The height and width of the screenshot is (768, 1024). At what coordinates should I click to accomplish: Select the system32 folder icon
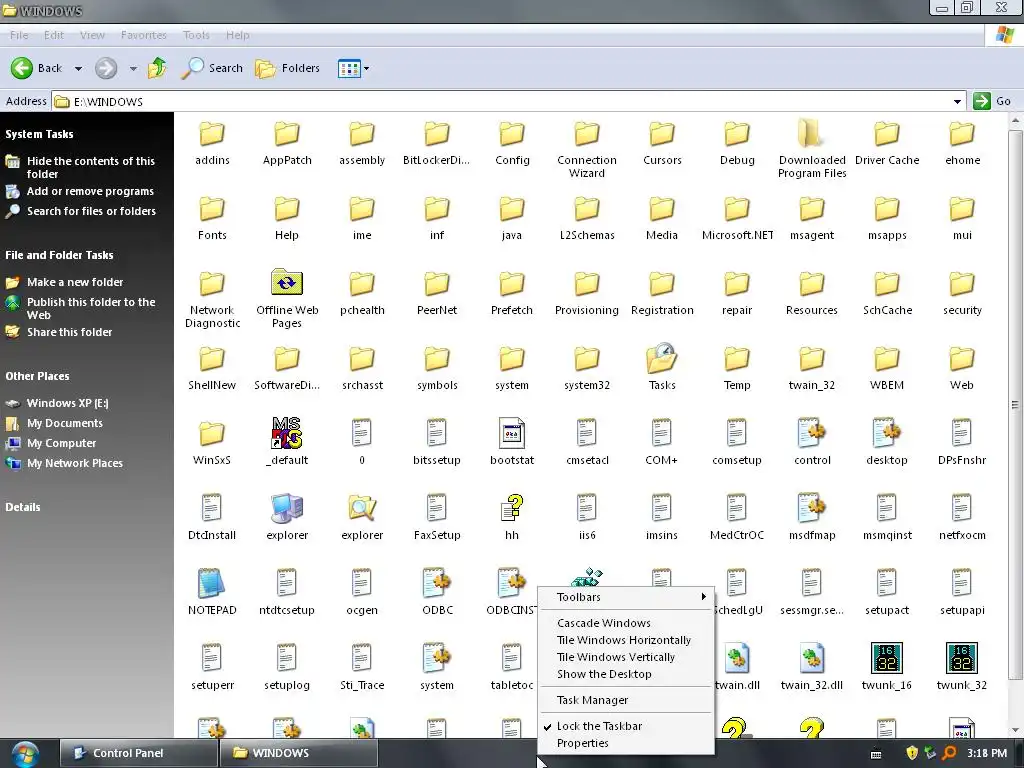click(x=586, y=359)
